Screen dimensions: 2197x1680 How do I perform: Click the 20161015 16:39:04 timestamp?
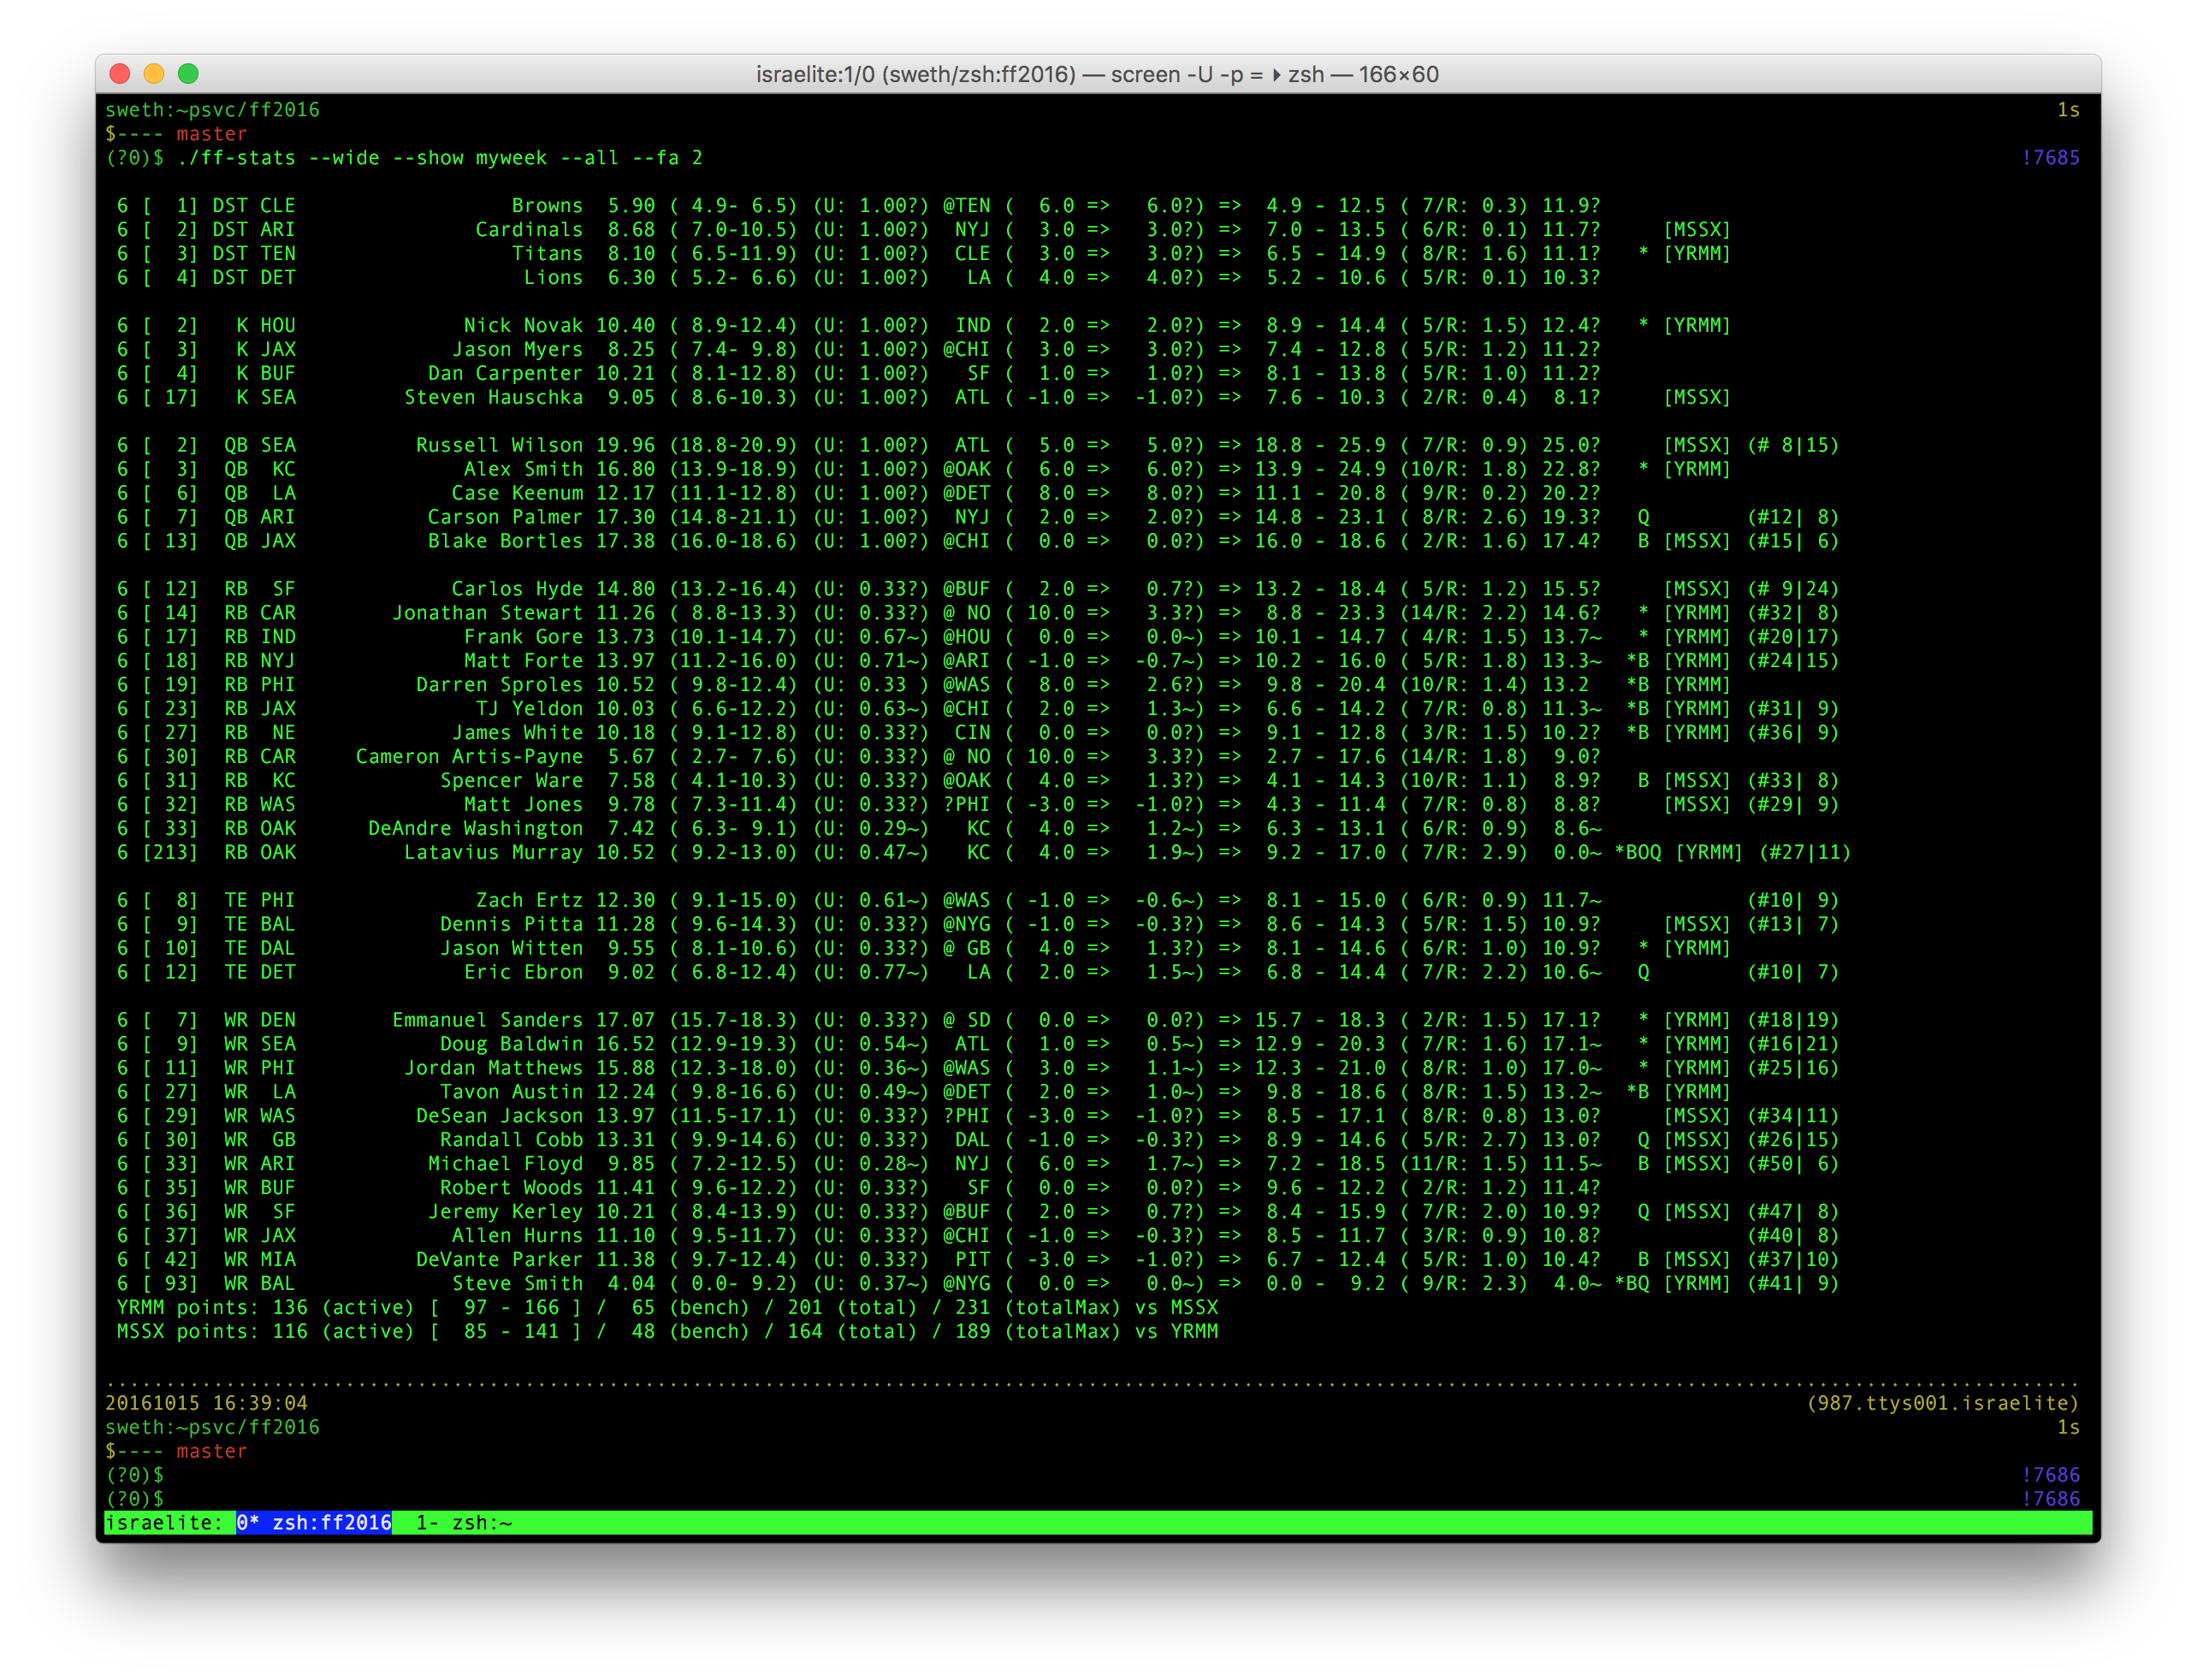pos(206,1403)
